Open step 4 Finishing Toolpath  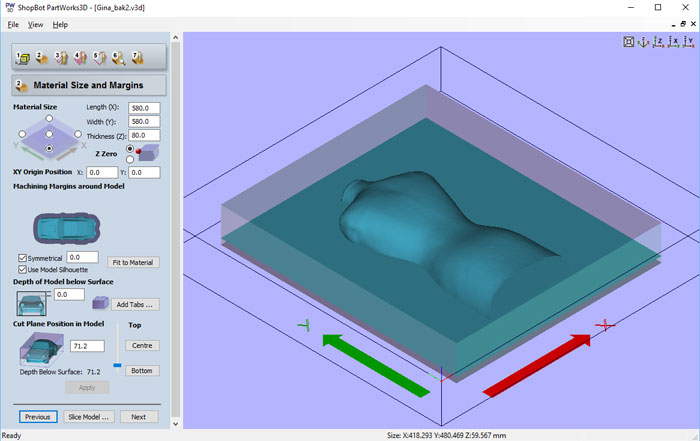click(80, 58)
